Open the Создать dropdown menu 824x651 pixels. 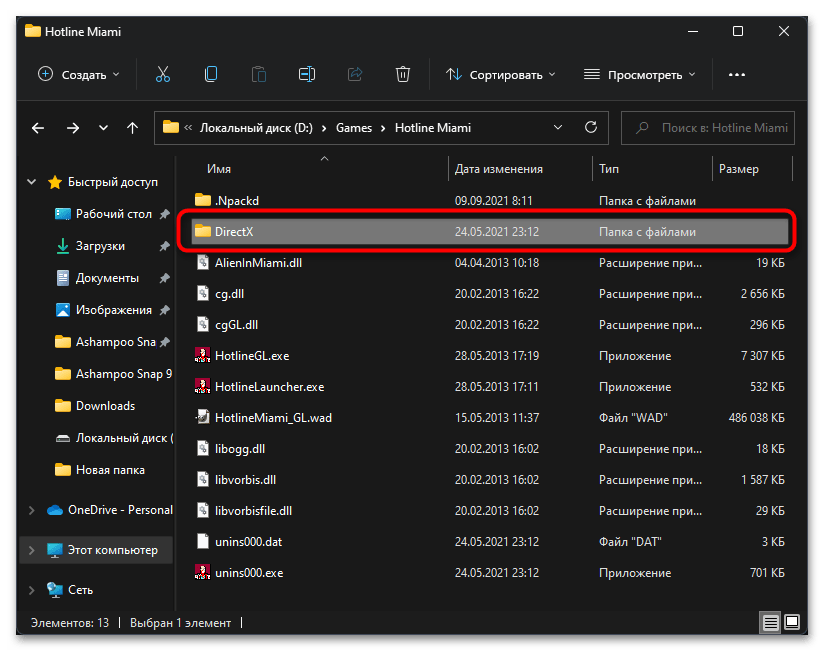tap(78, 74)
